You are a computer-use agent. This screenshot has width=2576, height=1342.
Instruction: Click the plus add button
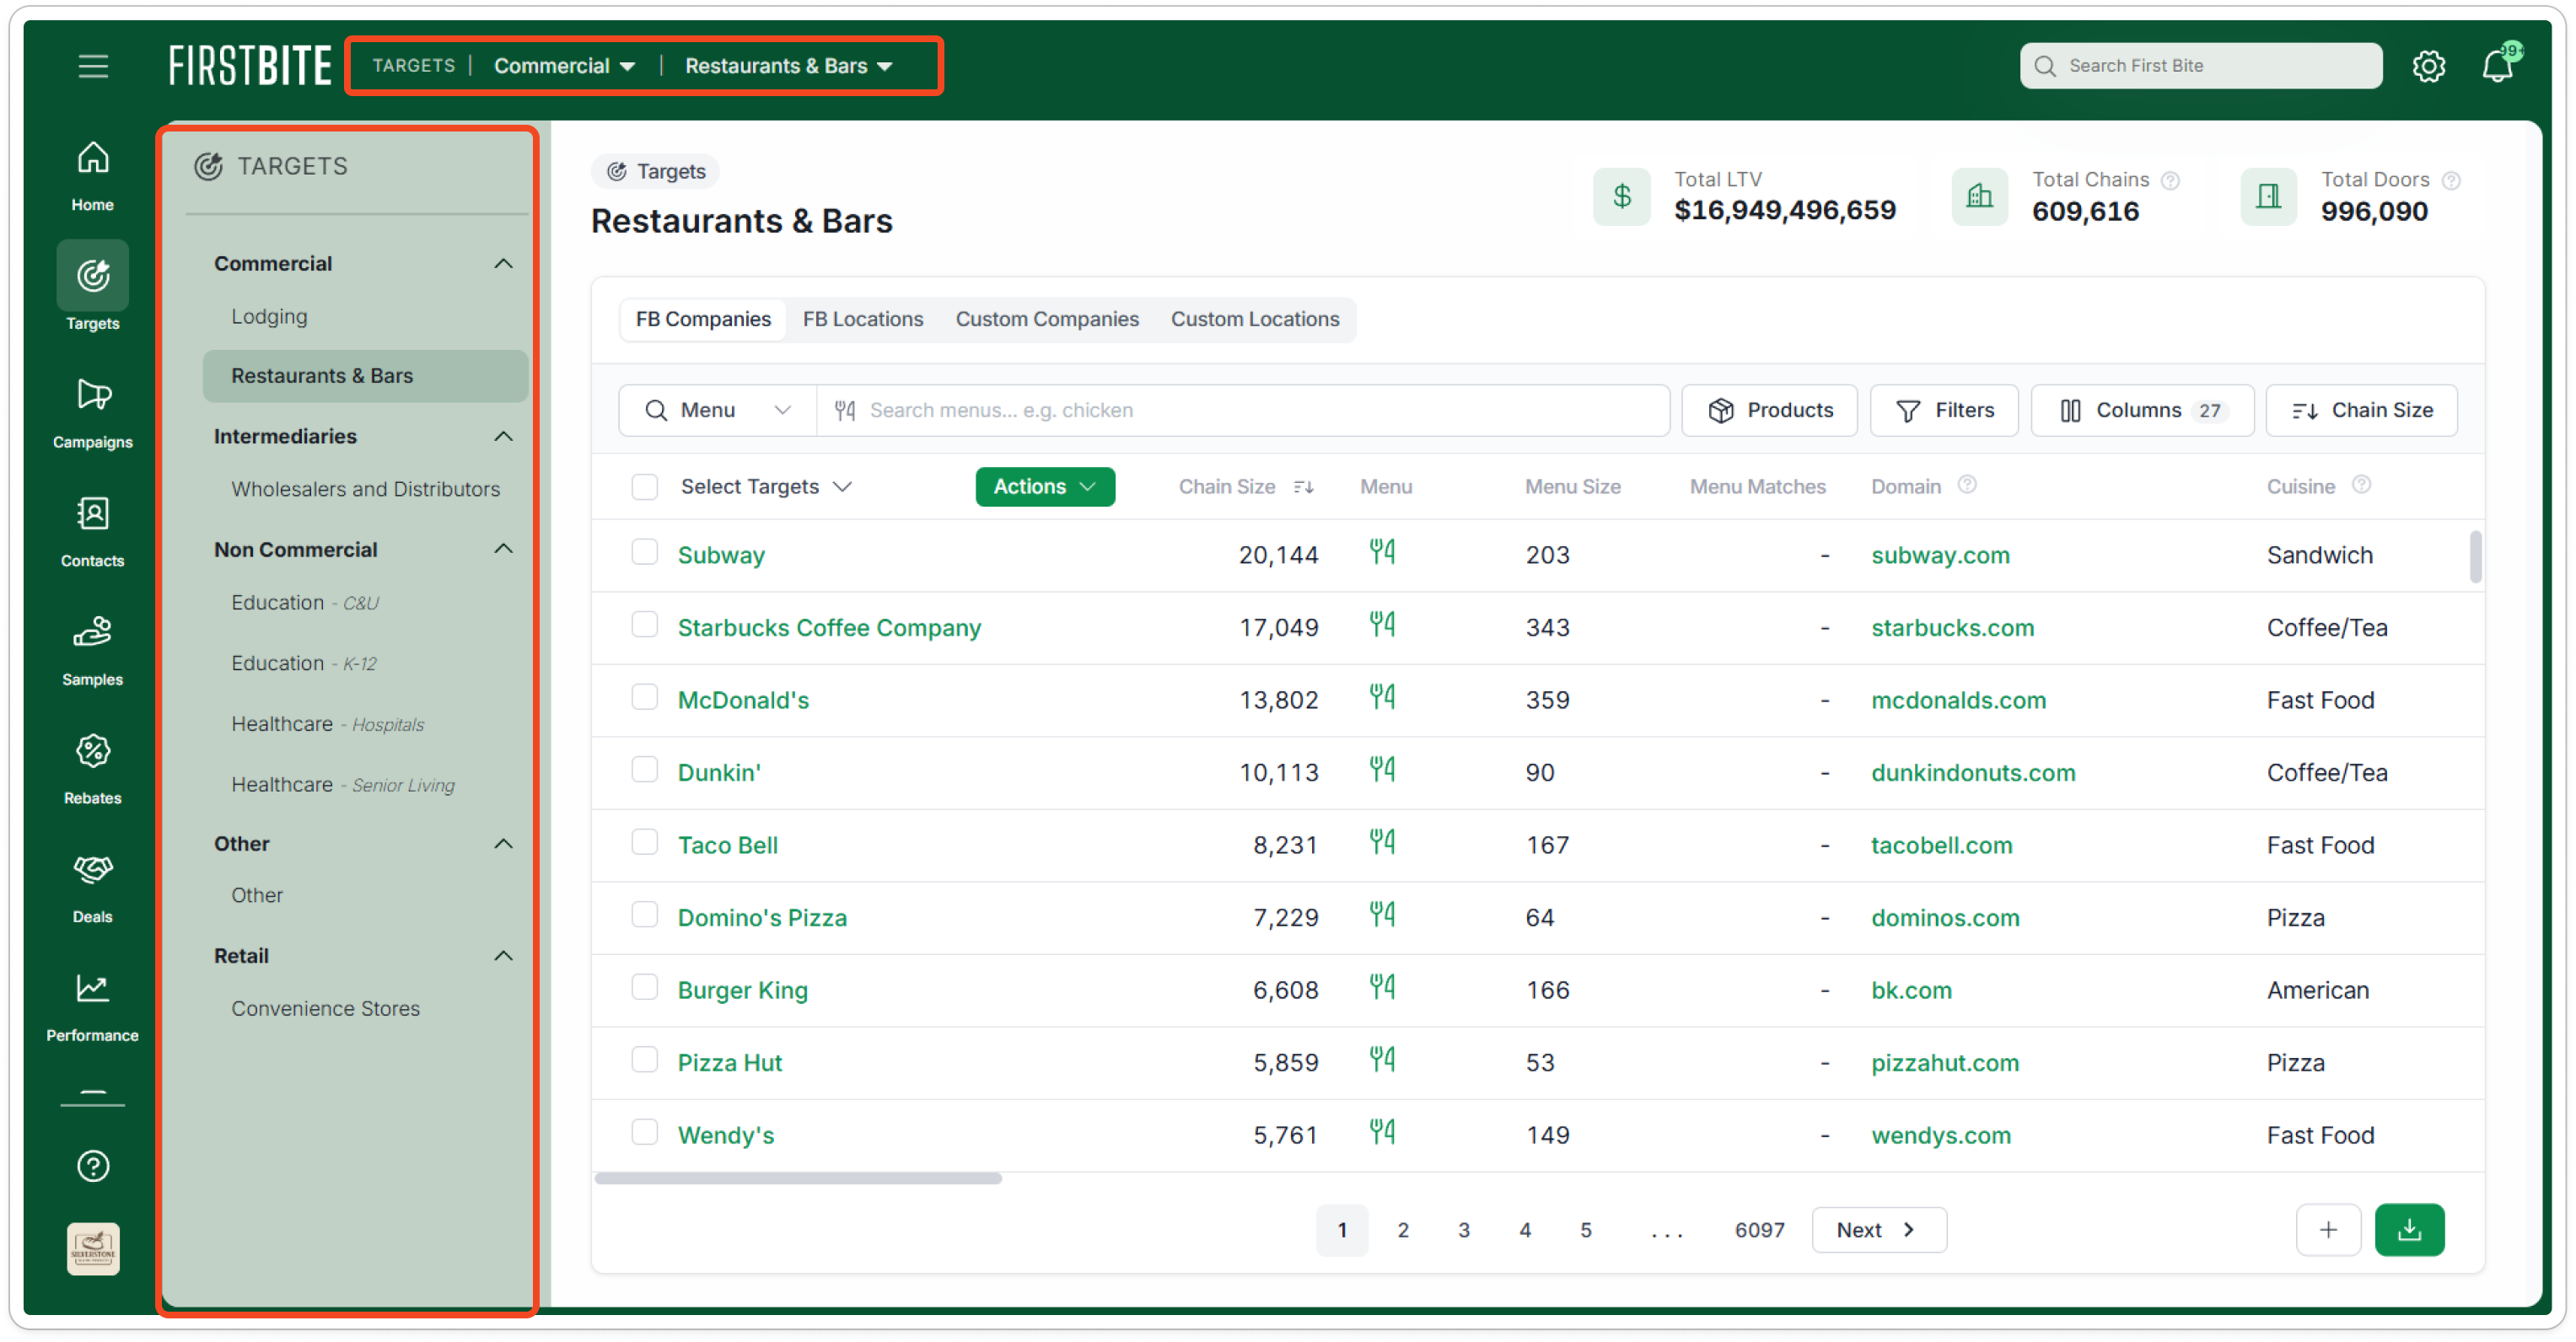pos(2328,1229)
